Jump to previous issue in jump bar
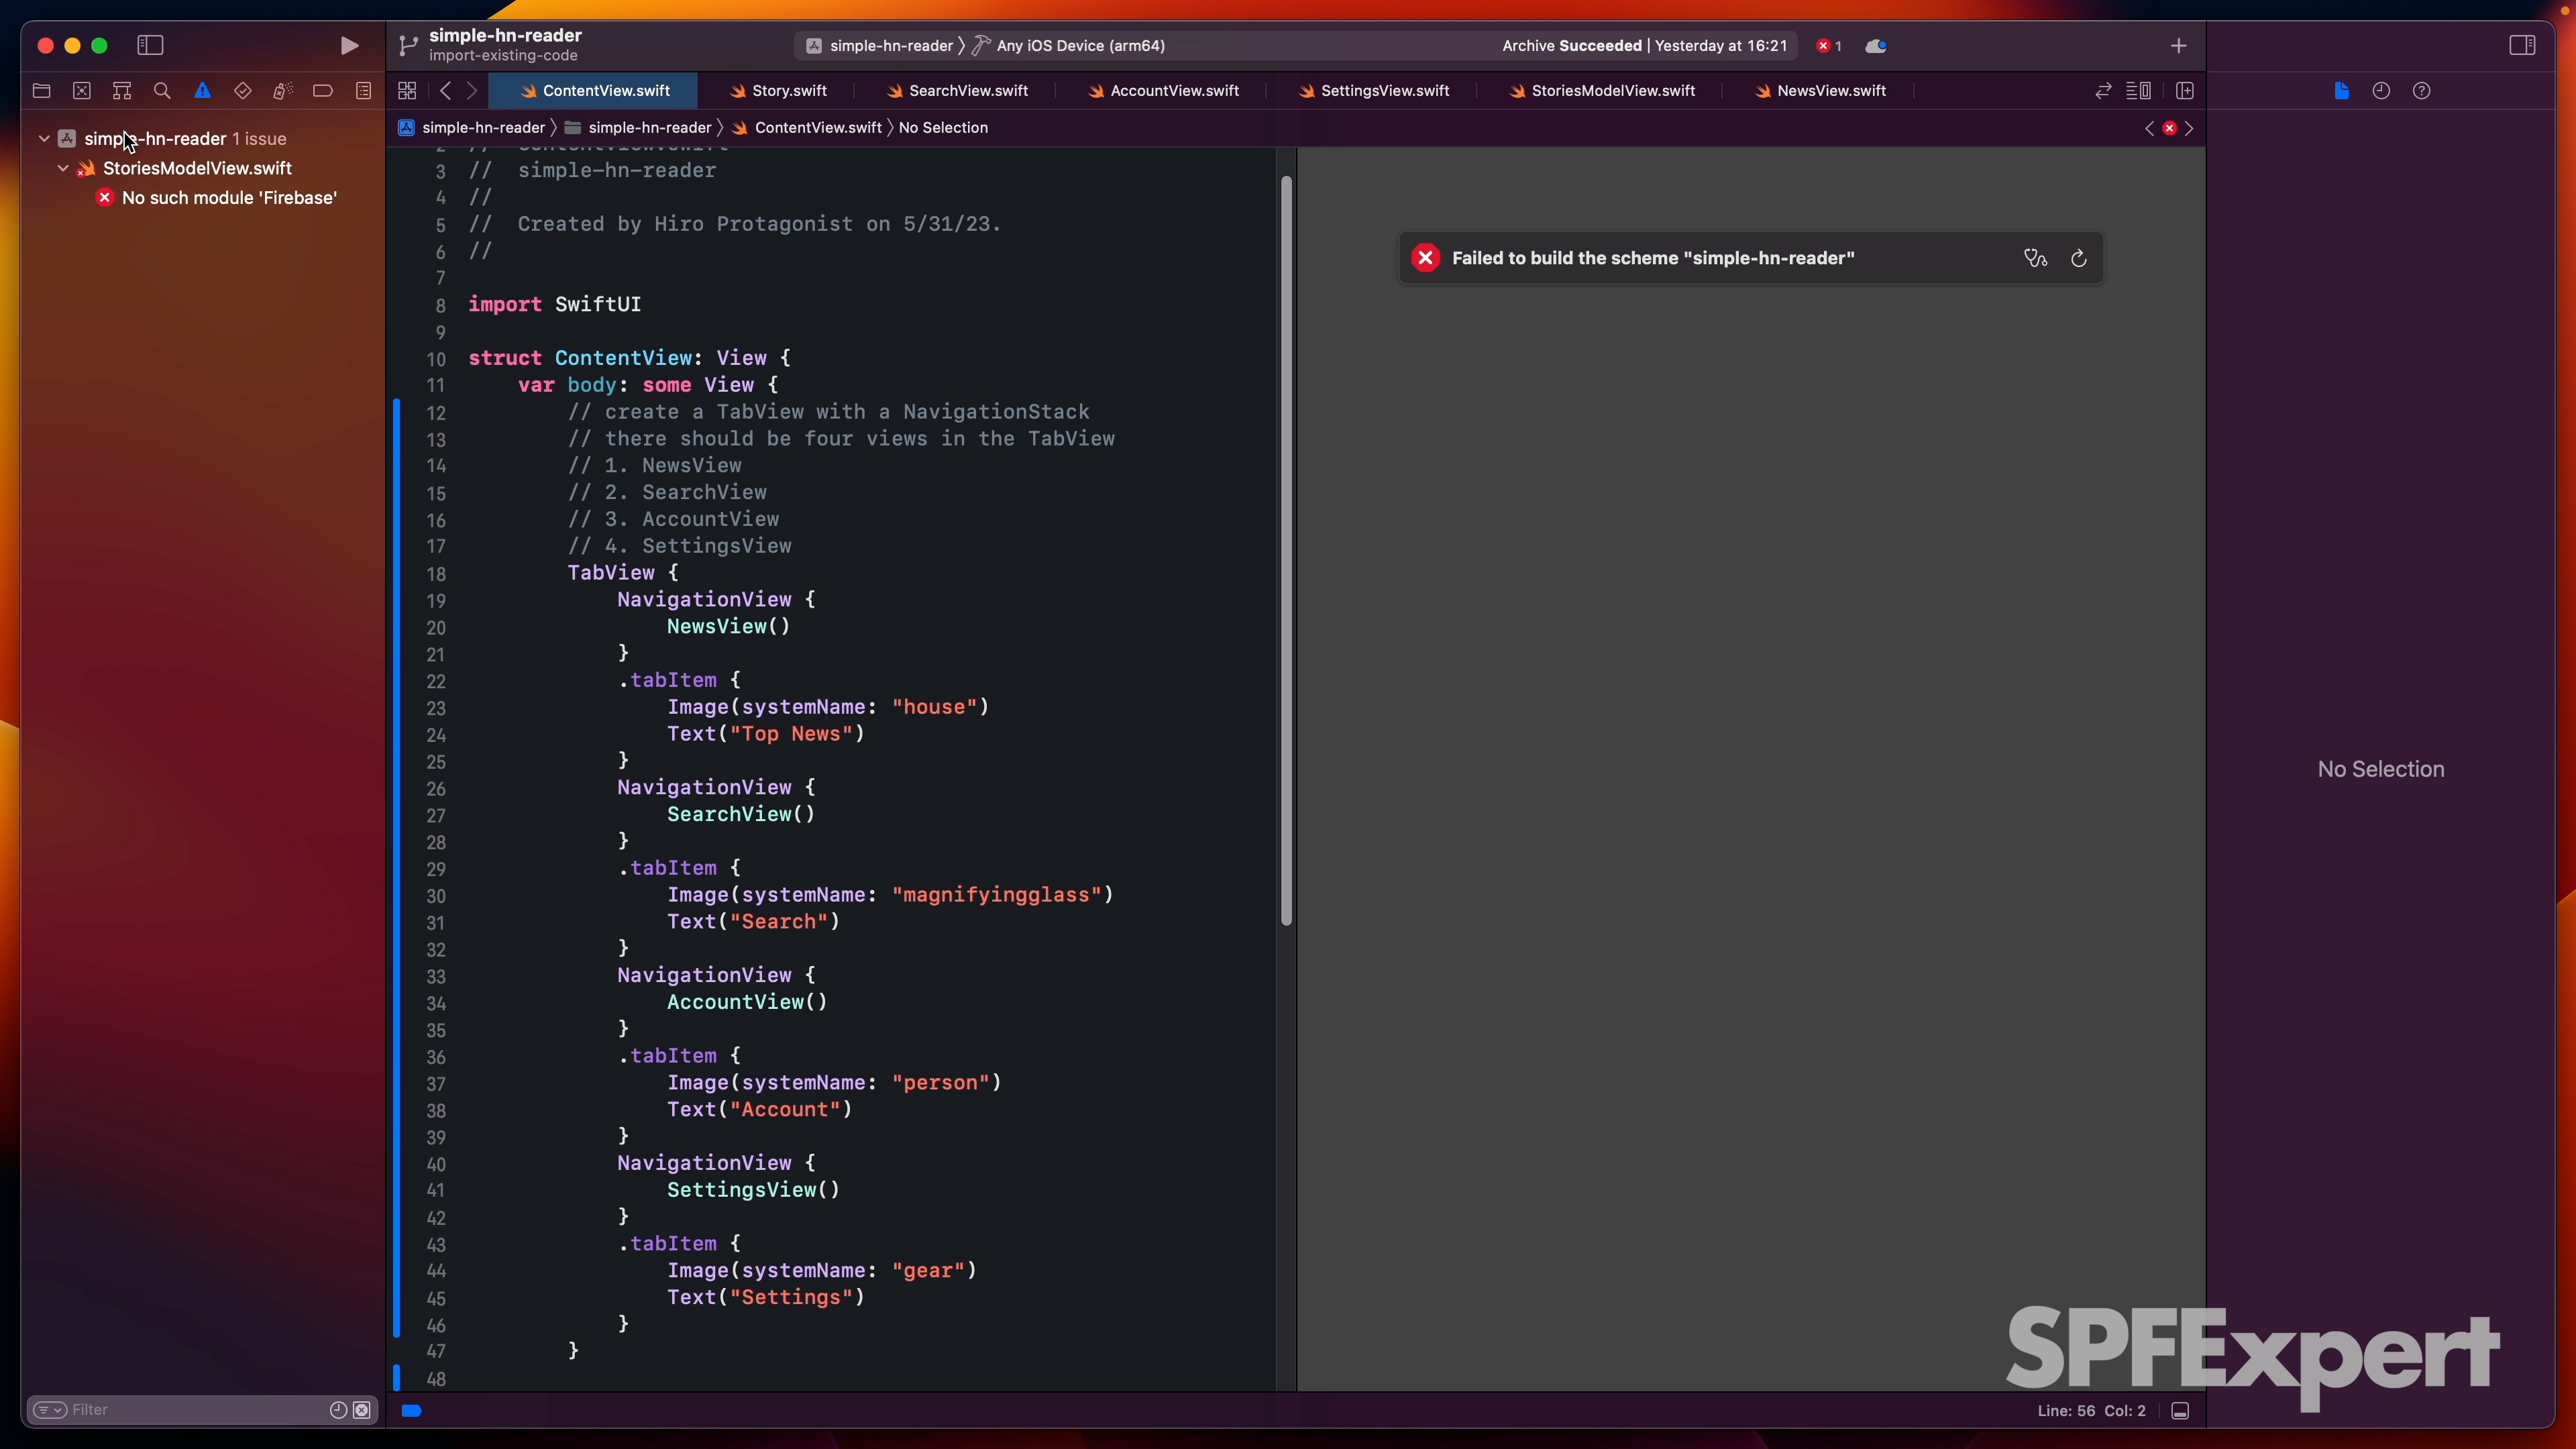2576x1449 pixels. pyautogui.click(x=2149, y=128)
